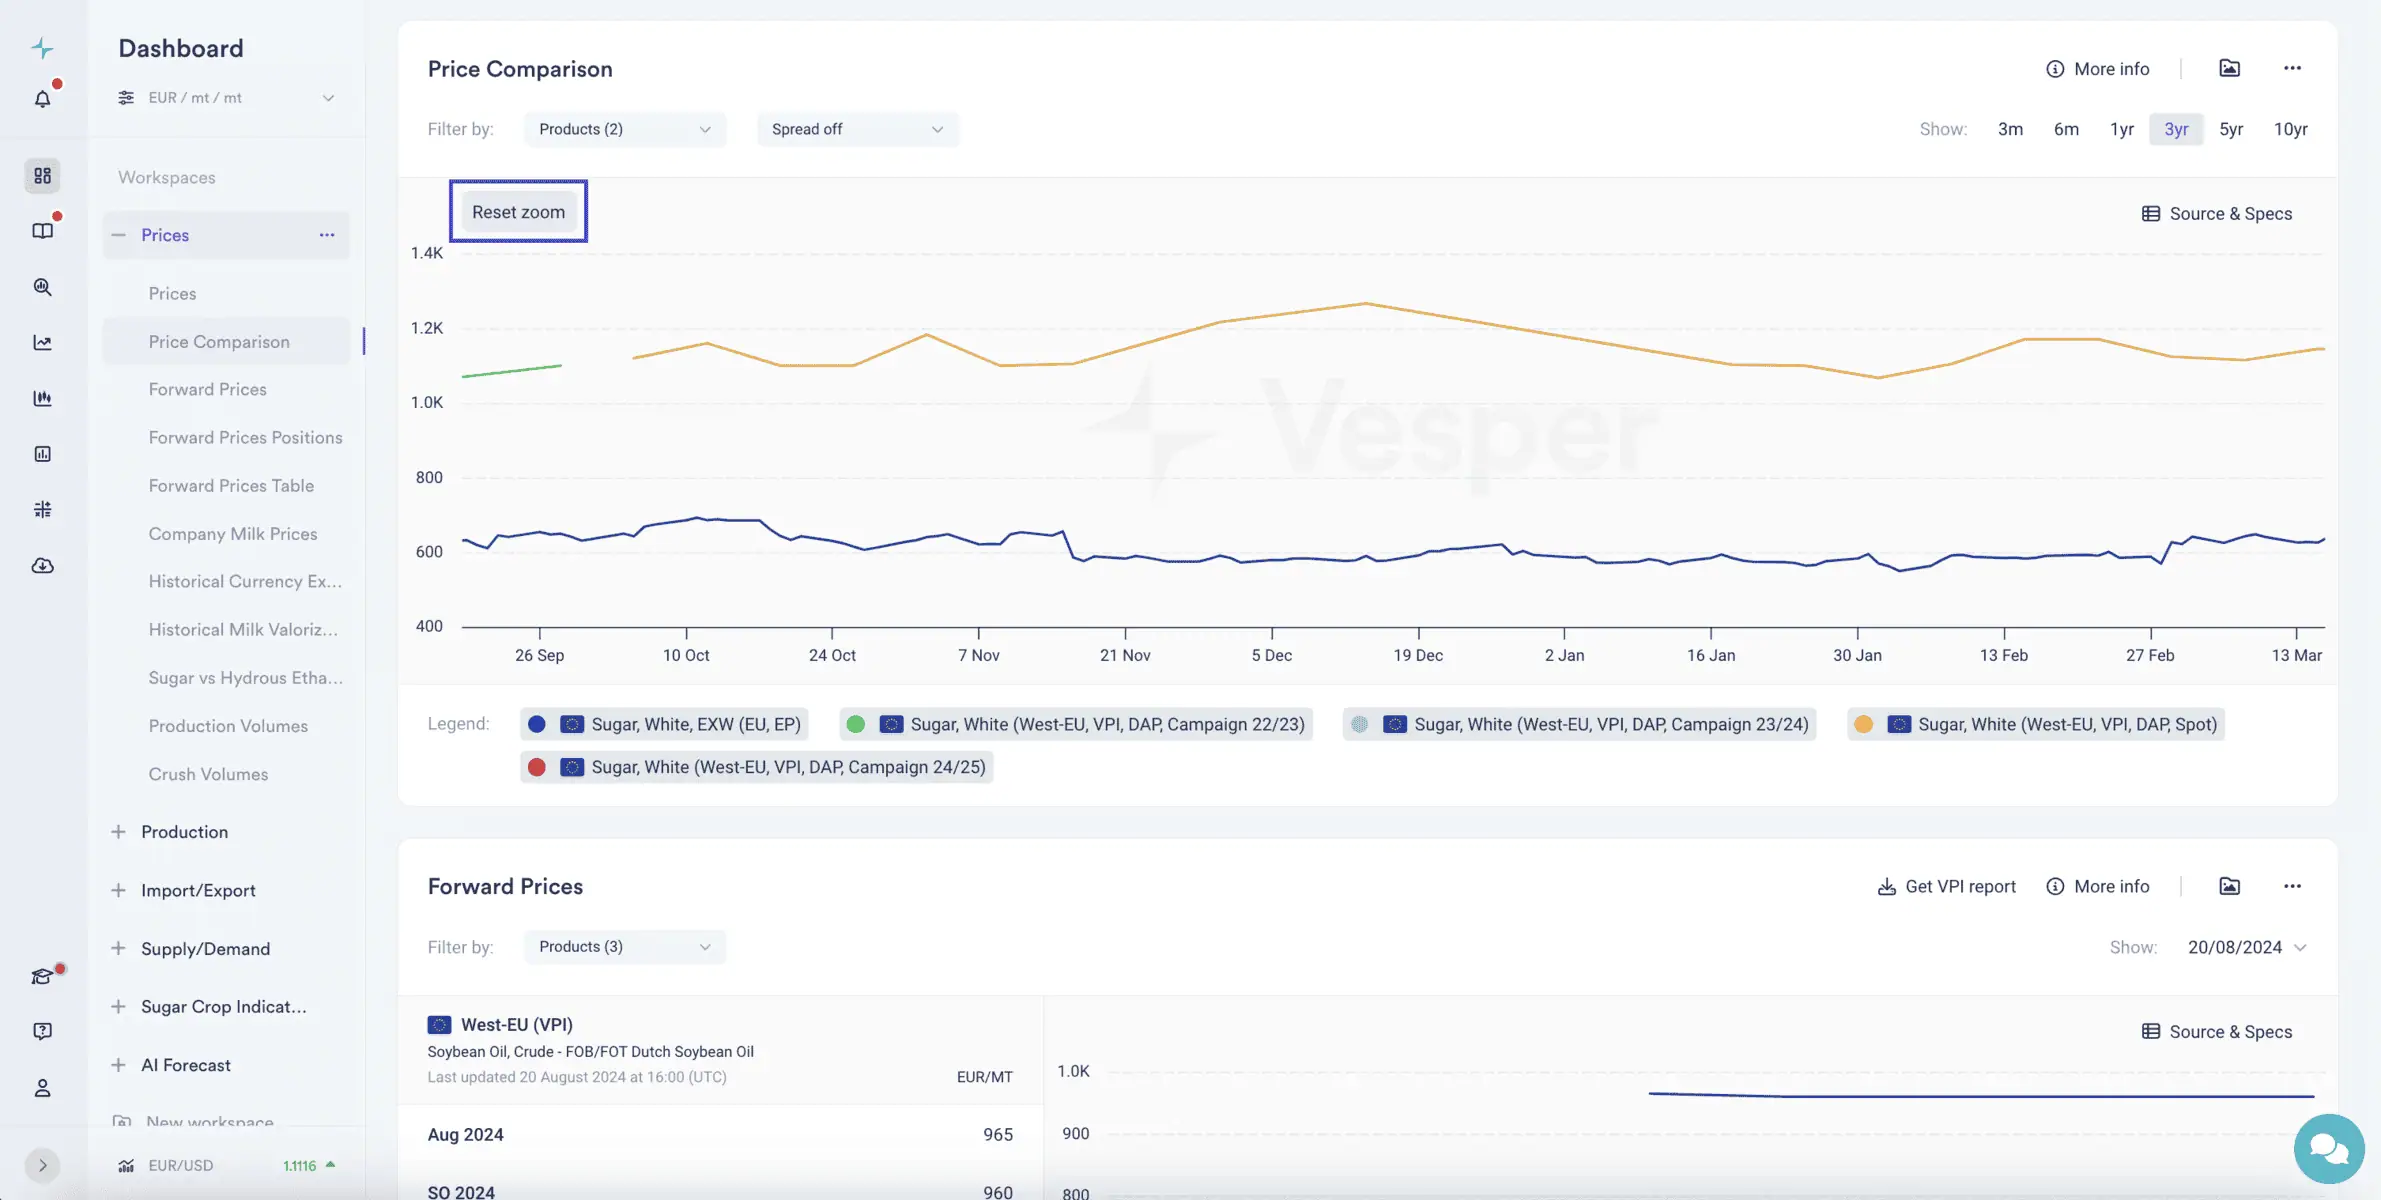Open Forward Prices Positions in sidebar

point(245,438)
